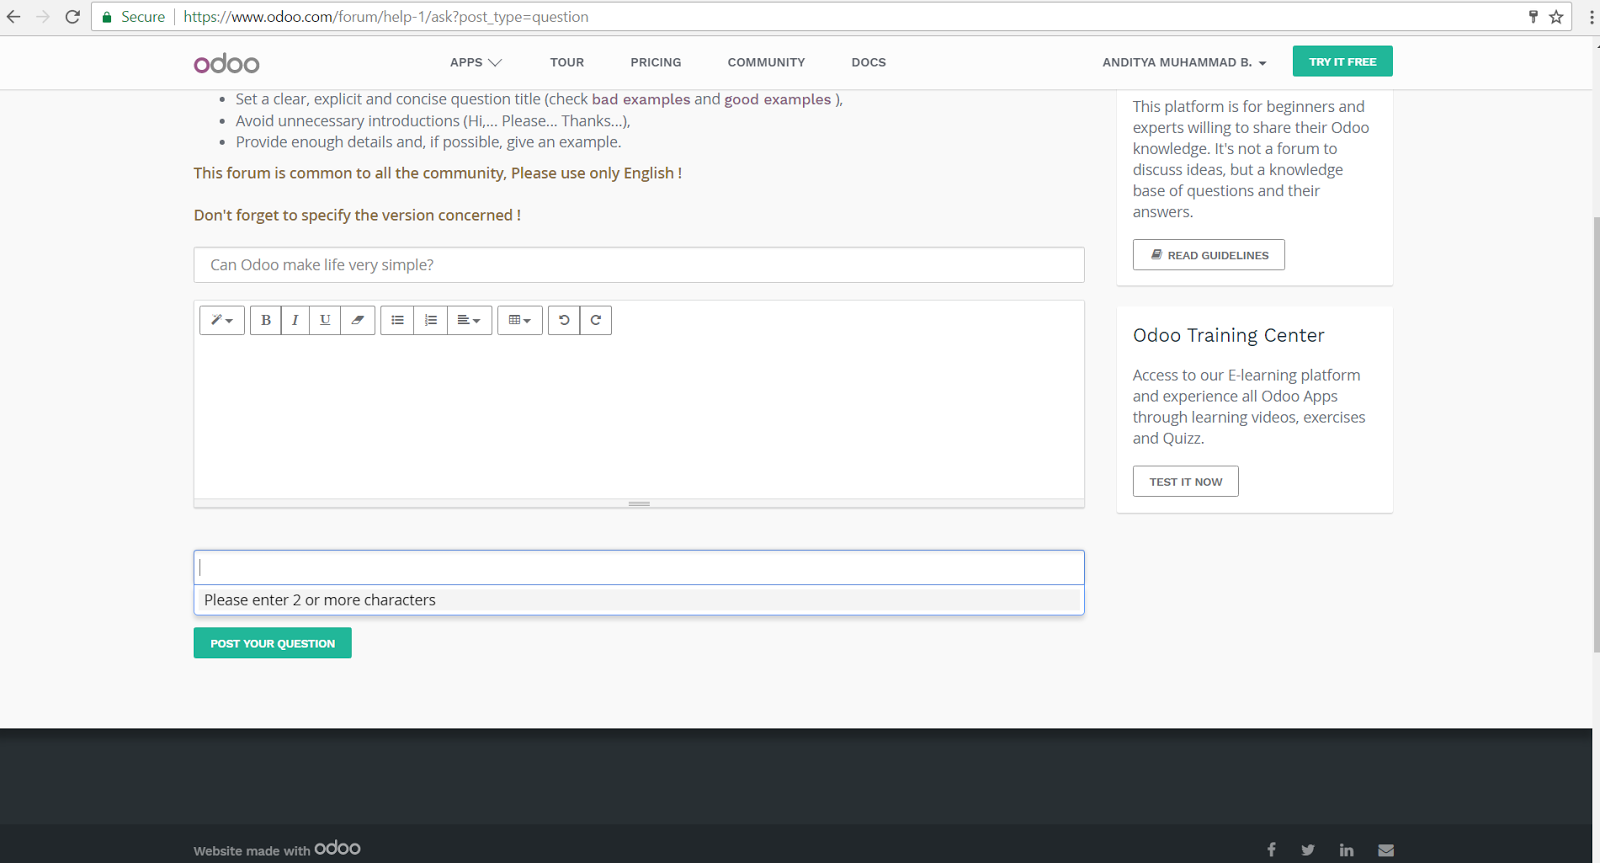Insert an ordered numbered list
The width and height of the screenshot is (1600, 863).
430,320
